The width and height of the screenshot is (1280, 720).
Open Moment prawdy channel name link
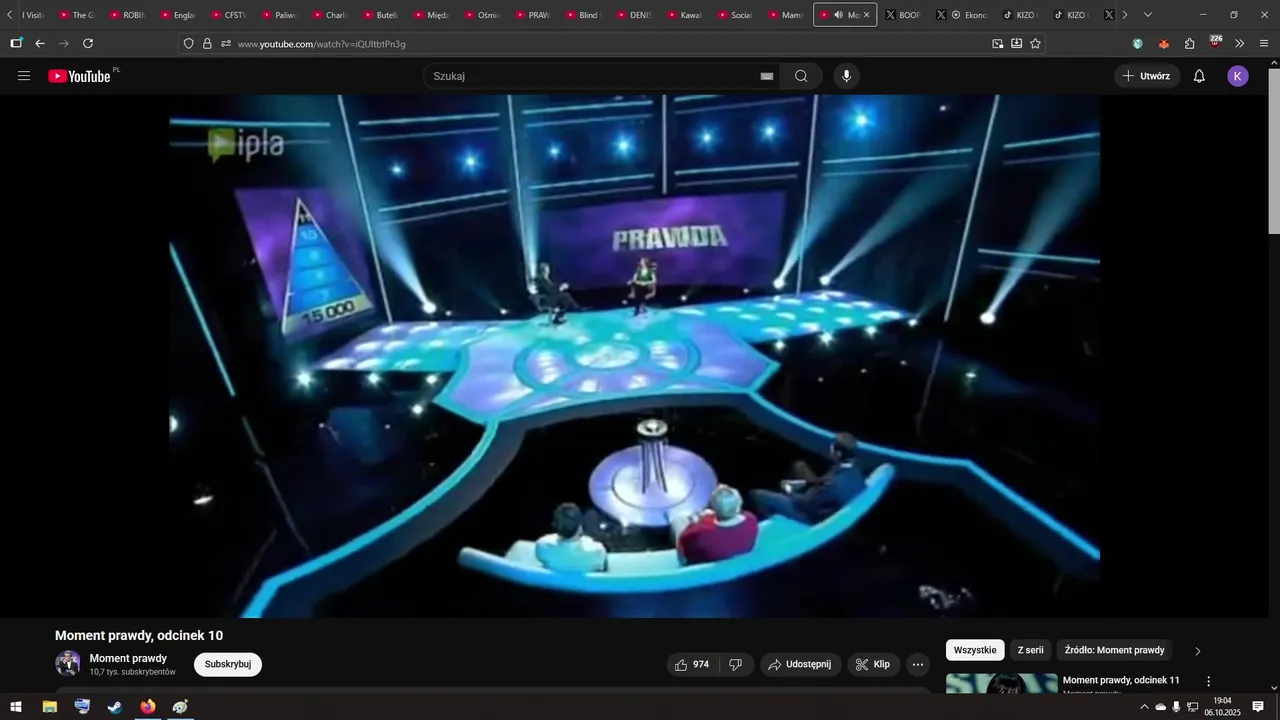[128, 658]
